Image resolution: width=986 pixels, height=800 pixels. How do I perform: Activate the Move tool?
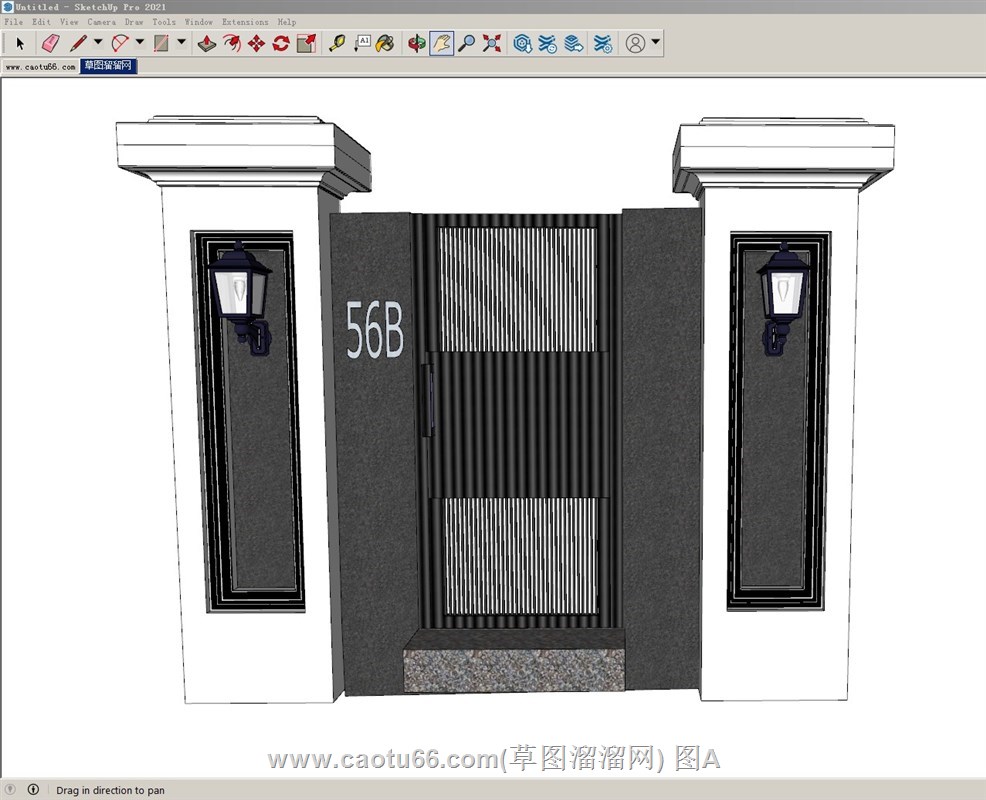pos(256,43)
